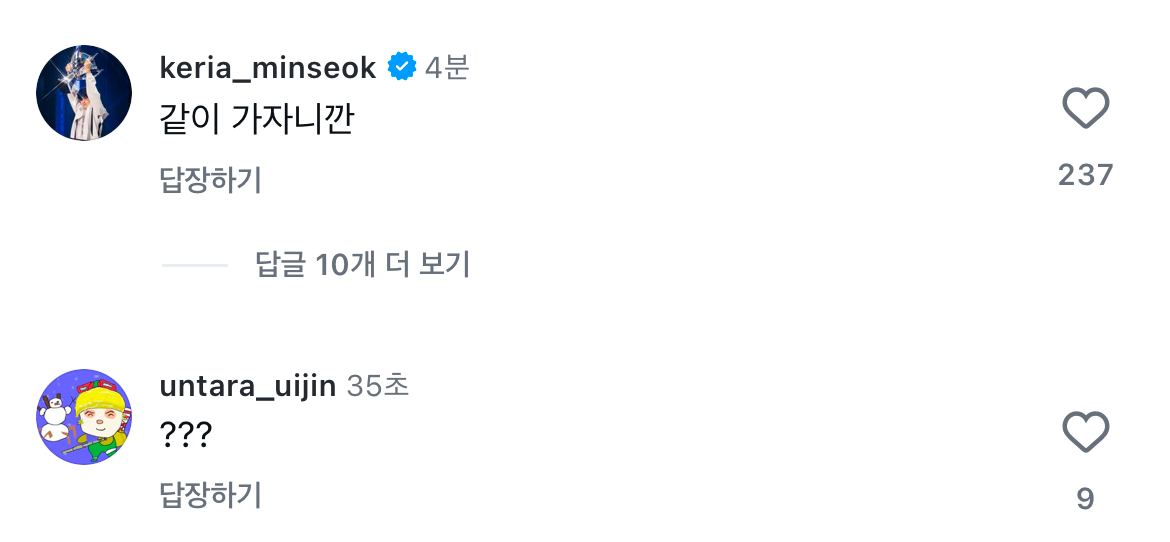Image resolution: width=1170 pixels, height=542 pixels.
Task: Click the snowman in untara_uijin's avatar
Action: tap(53, 420)
